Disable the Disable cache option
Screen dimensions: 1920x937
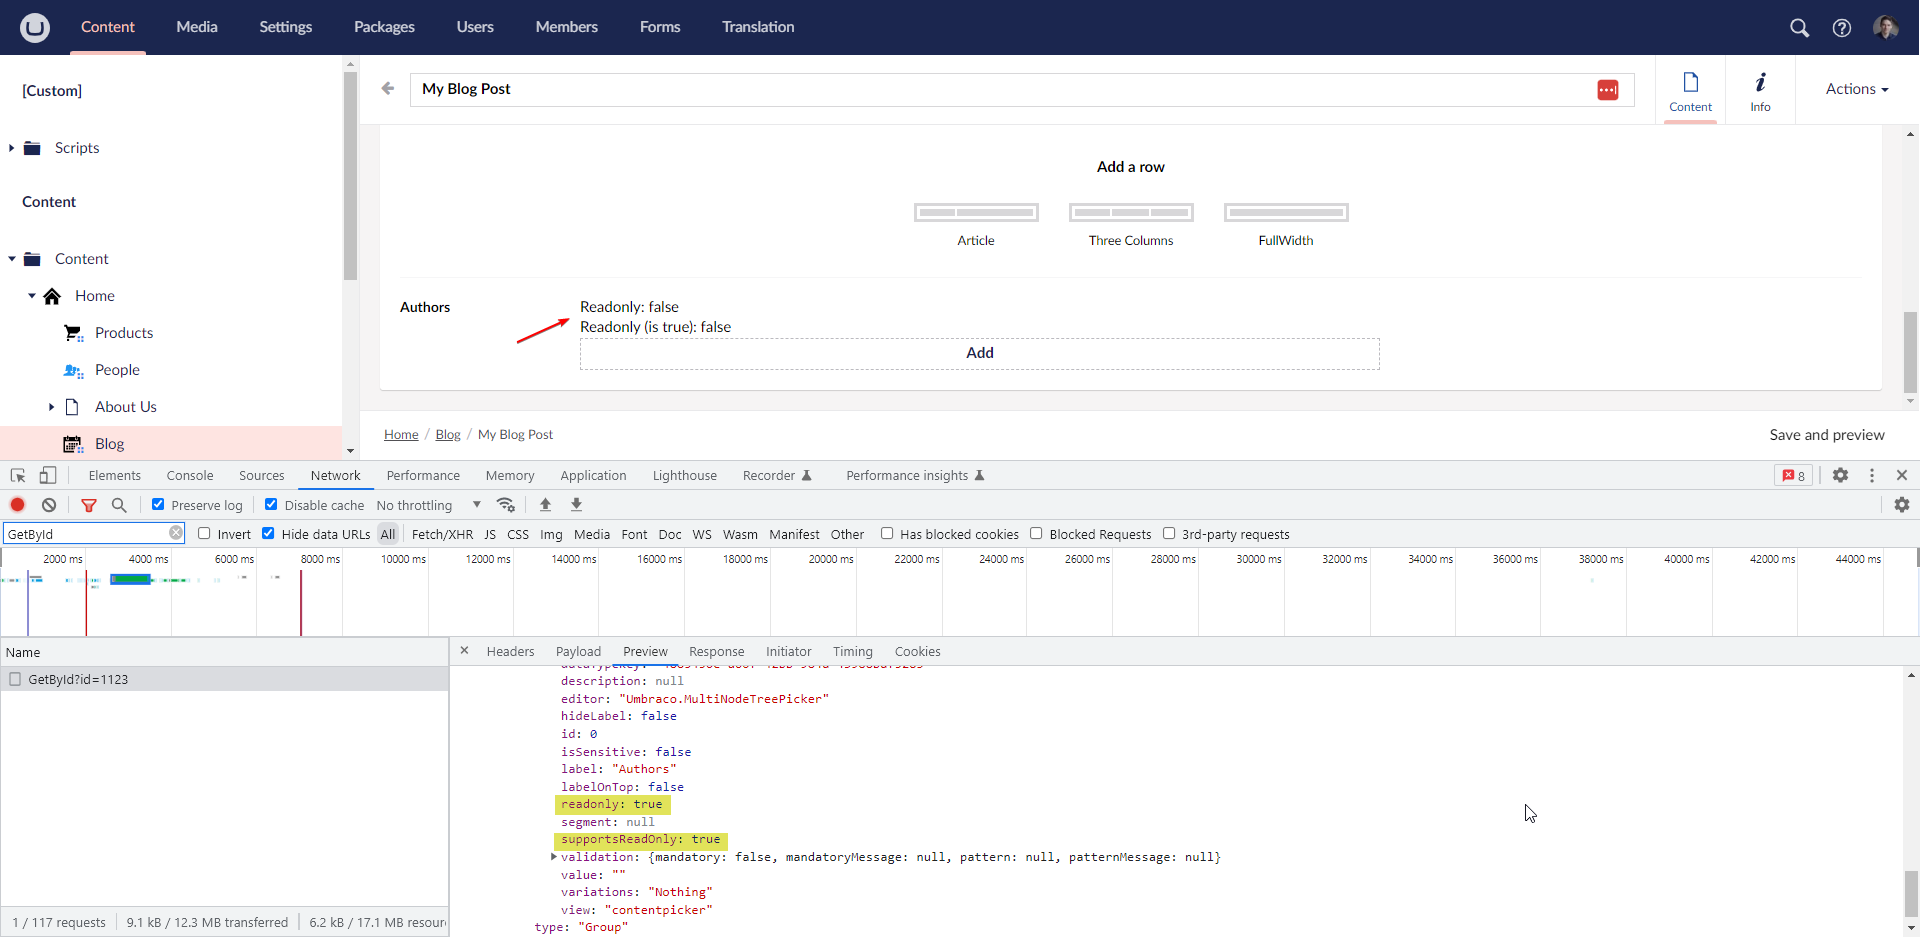tap(271, 504)
